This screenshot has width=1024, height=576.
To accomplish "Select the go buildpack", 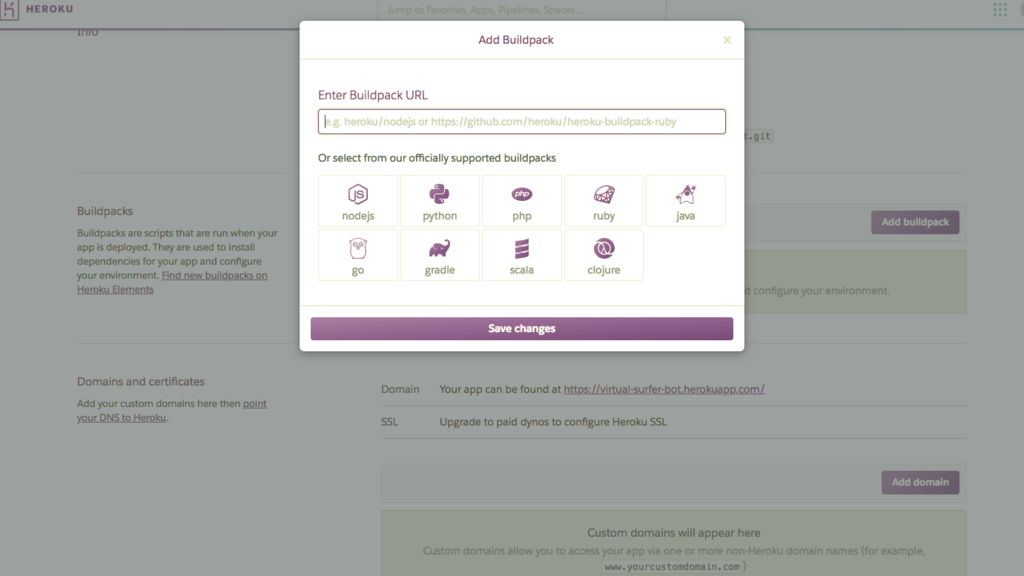I will 358,255.
